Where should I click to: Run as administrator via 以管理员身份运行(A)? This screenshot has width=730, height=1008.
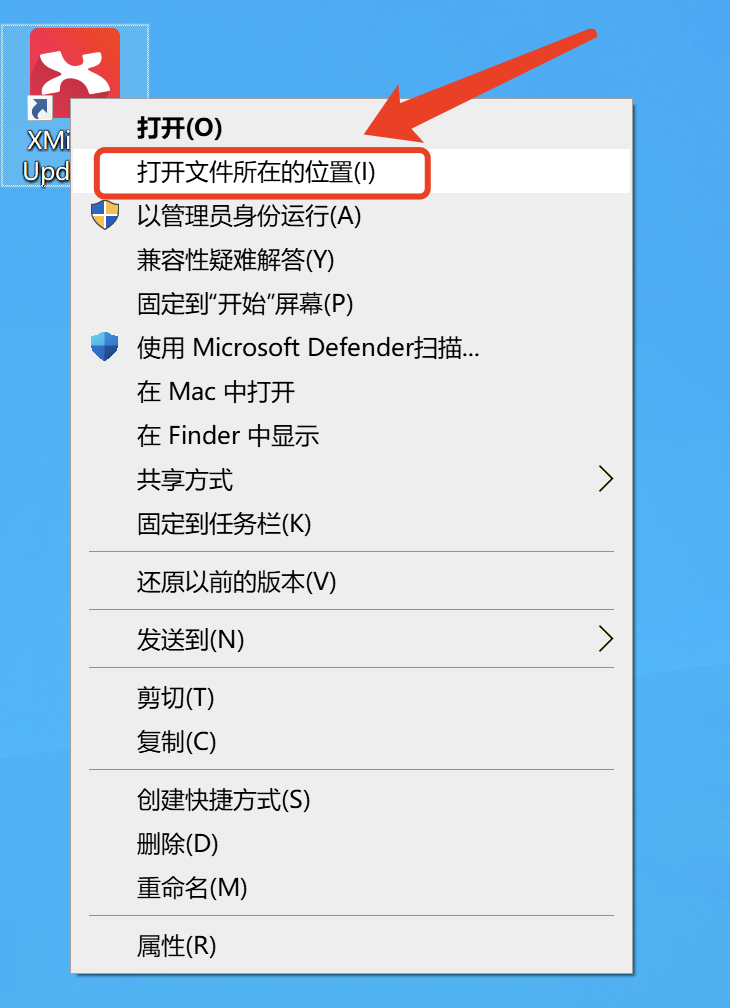[x=249, y=215]
